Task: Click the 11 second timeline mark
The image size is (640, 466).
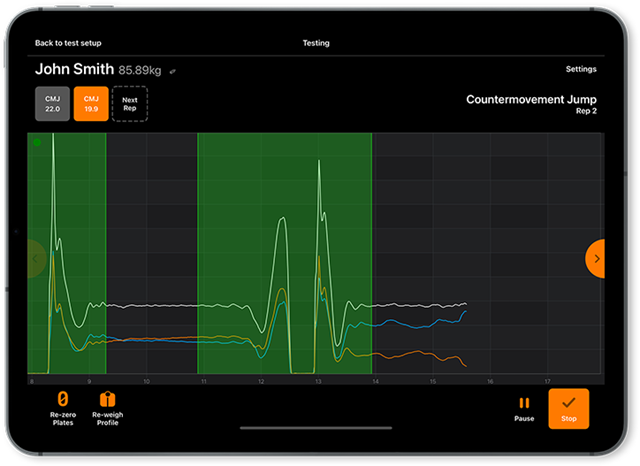Action: 204,381
